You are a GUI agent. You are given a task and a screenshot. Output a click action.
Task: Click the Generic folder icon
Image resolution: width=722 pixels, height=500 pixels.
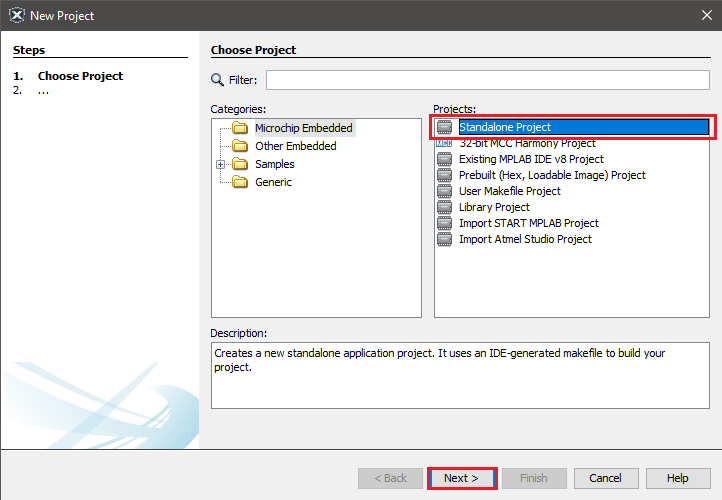[x=240, y=182]
